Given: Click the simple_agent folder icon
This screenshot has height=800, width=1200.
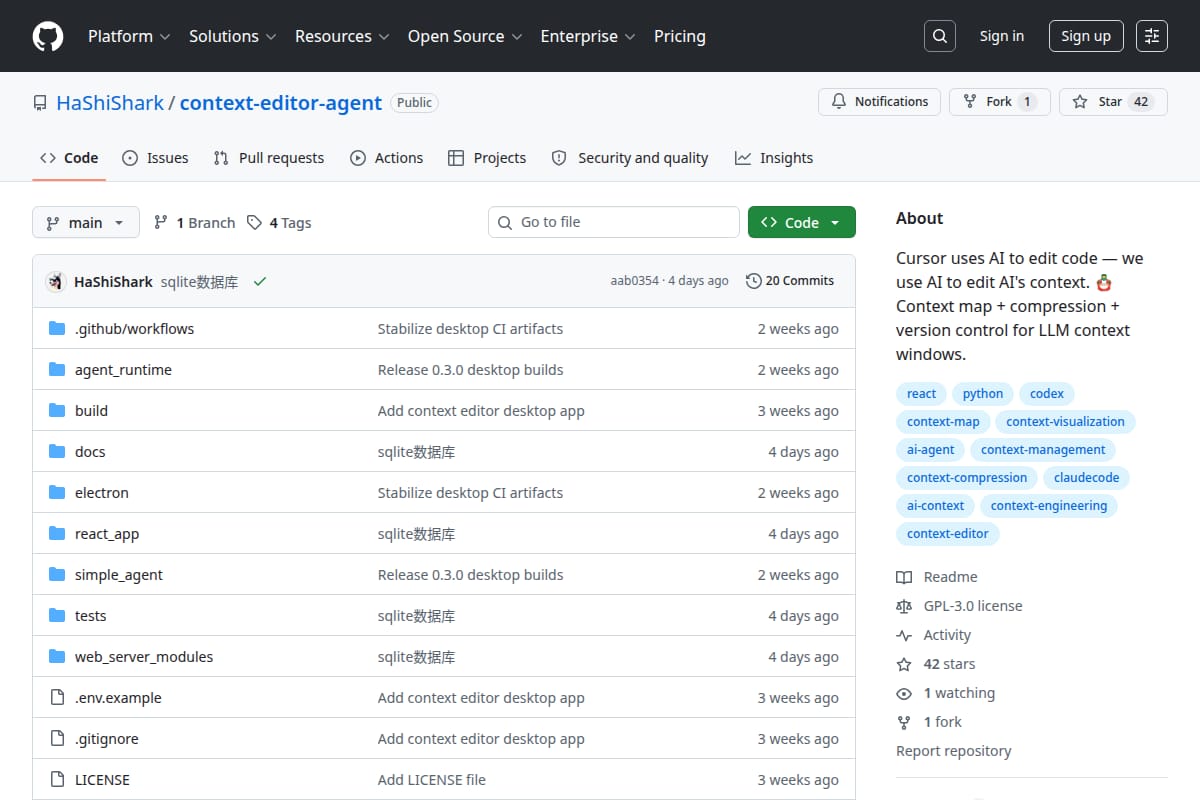Looking at the screenshot, I should pyautogui.click(x=57, y=575).
